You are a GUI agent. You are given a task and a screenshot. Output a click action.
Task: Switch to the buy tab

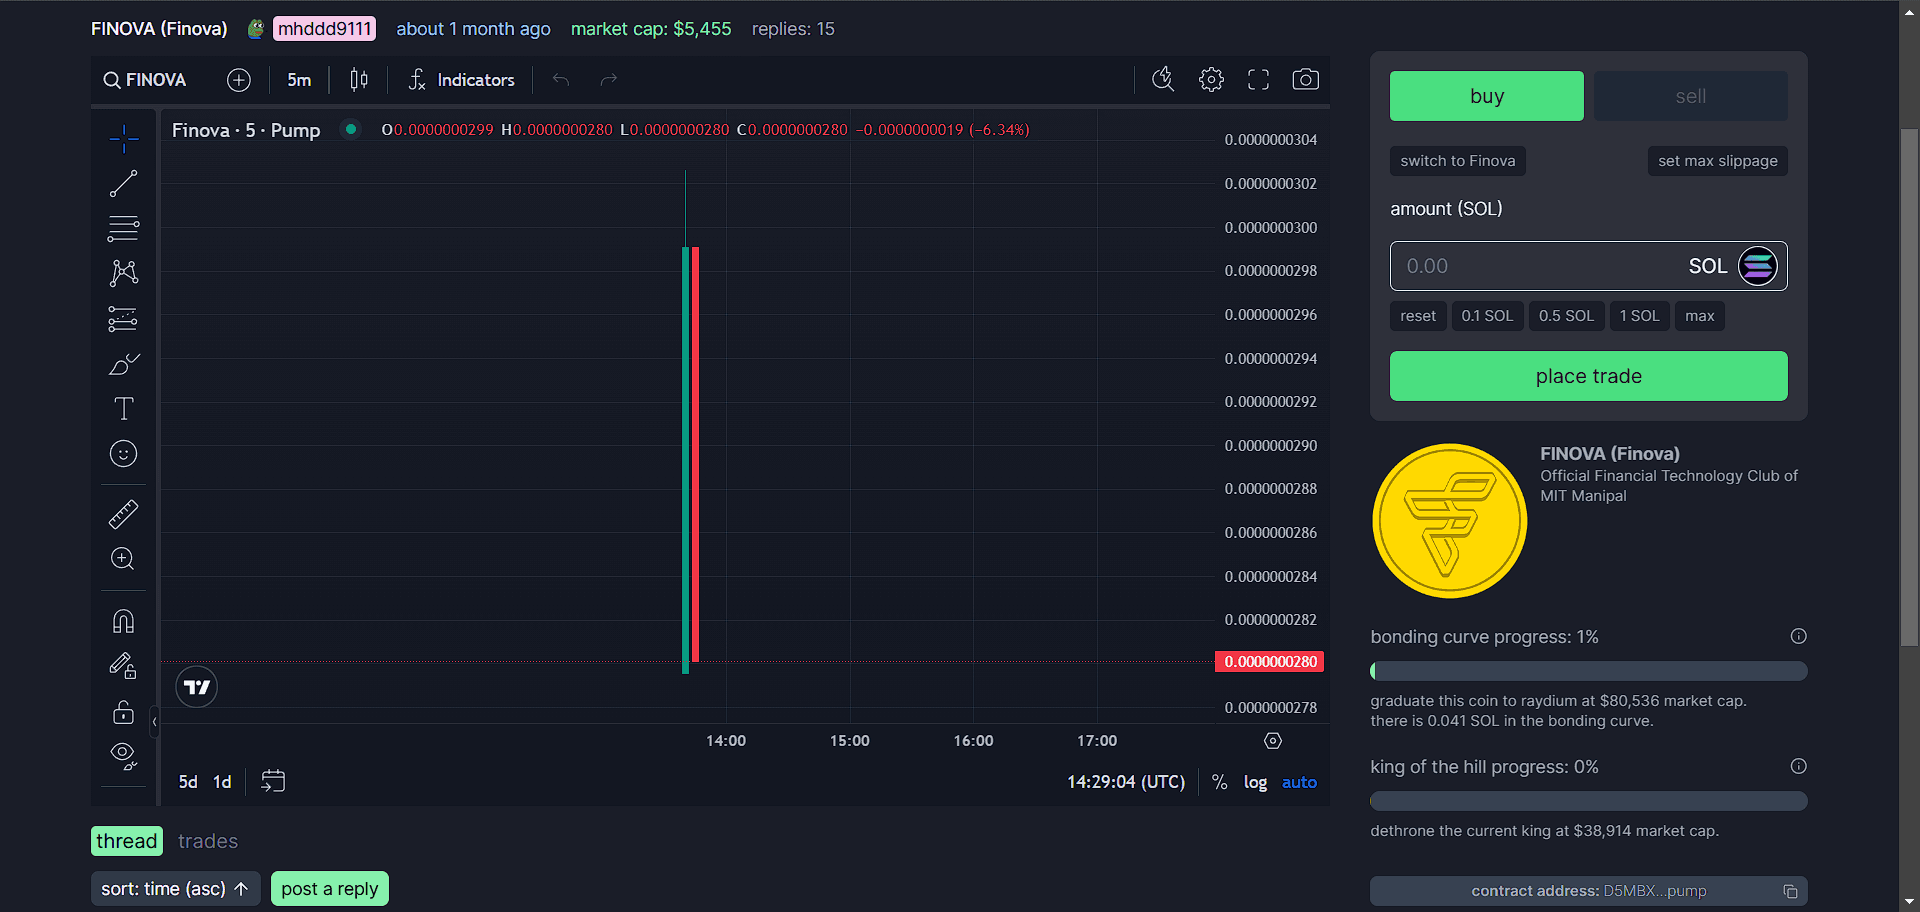tap(1487, 96)
